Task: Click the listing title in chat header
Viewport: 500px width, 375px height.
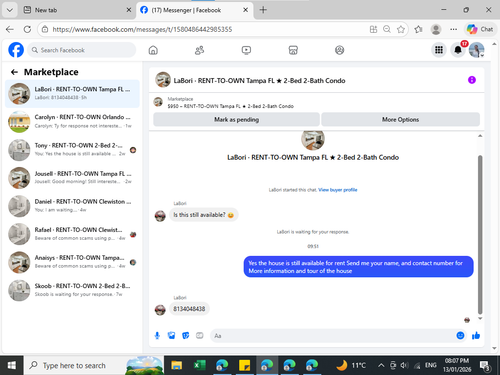Action: pos(259,81)
